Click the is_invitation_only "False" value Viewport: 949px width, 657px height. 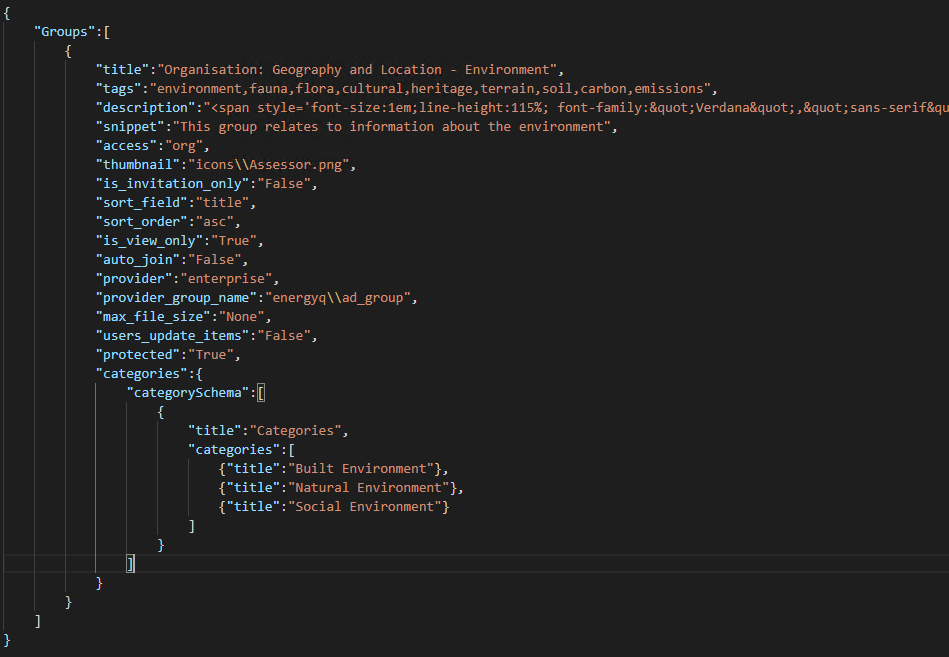tap(284, 184)
